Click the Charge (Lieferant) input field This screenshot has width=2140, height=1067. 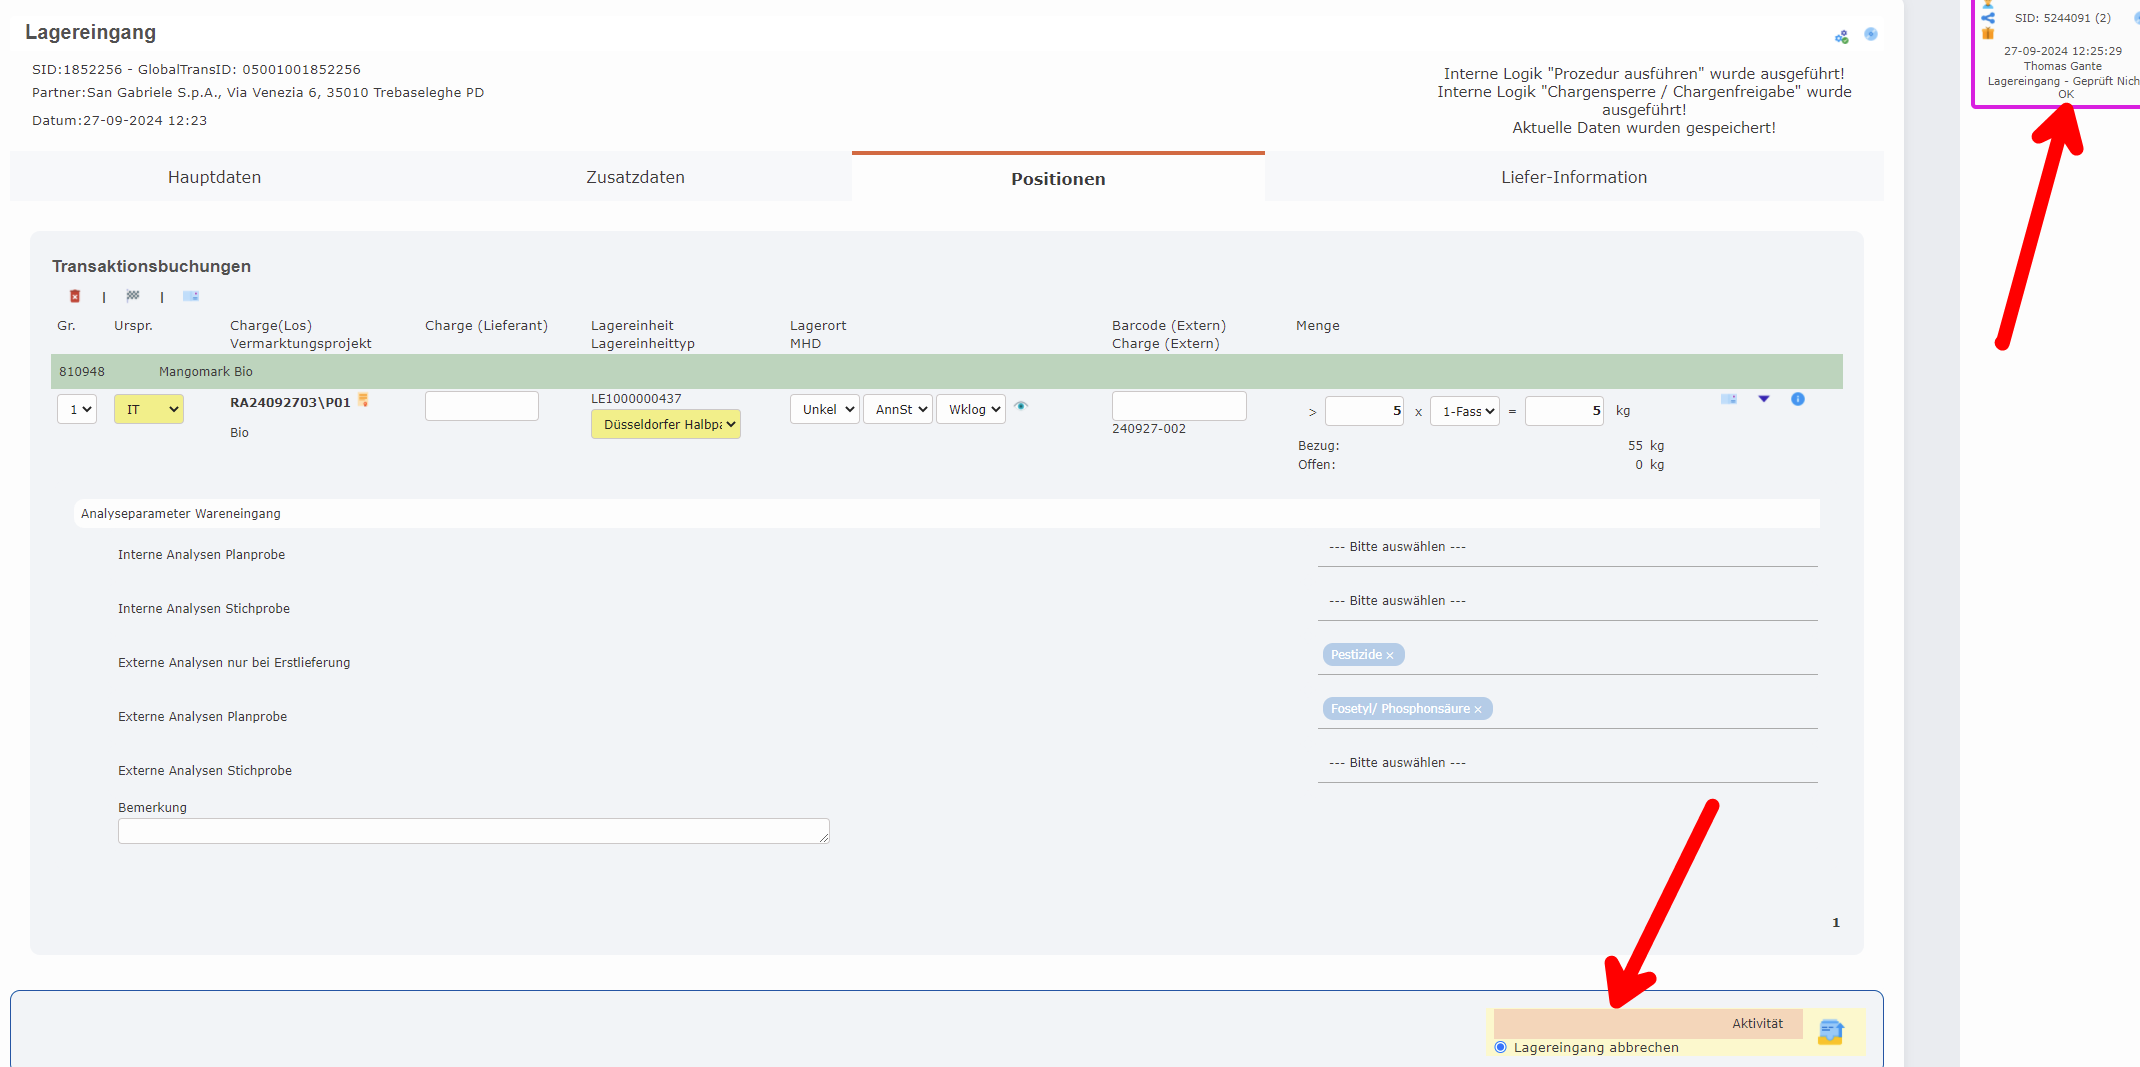tap(481, 406)
